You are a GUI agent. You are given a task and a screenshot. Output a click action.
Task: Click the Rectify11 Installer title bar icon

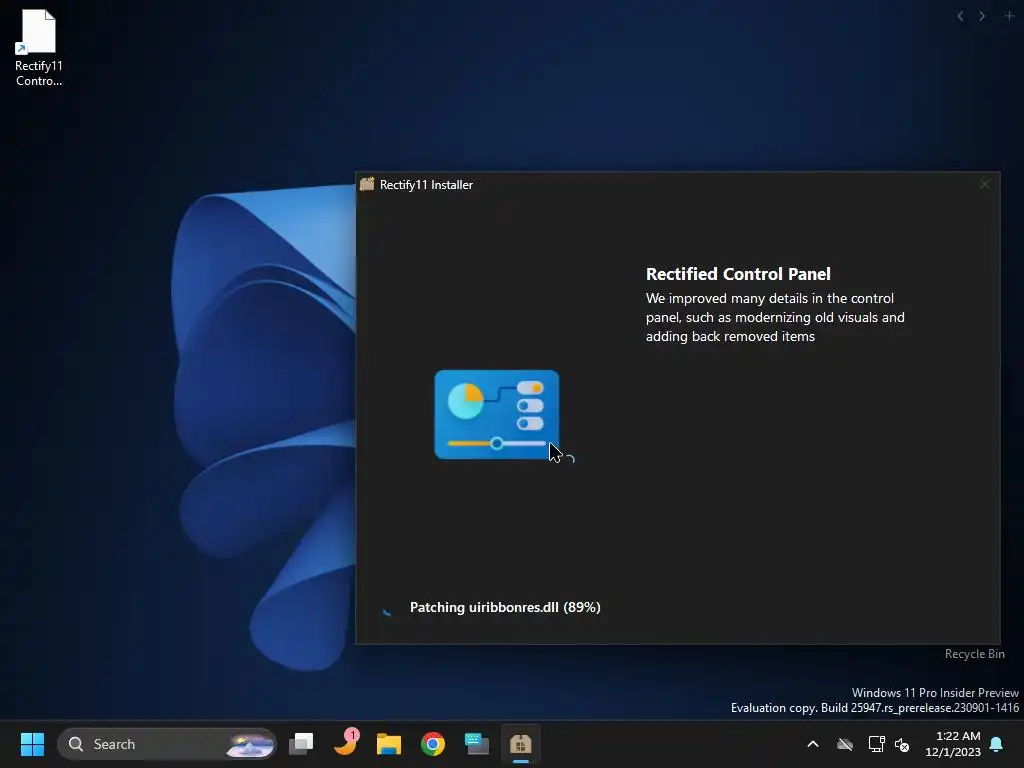point(367,184)
